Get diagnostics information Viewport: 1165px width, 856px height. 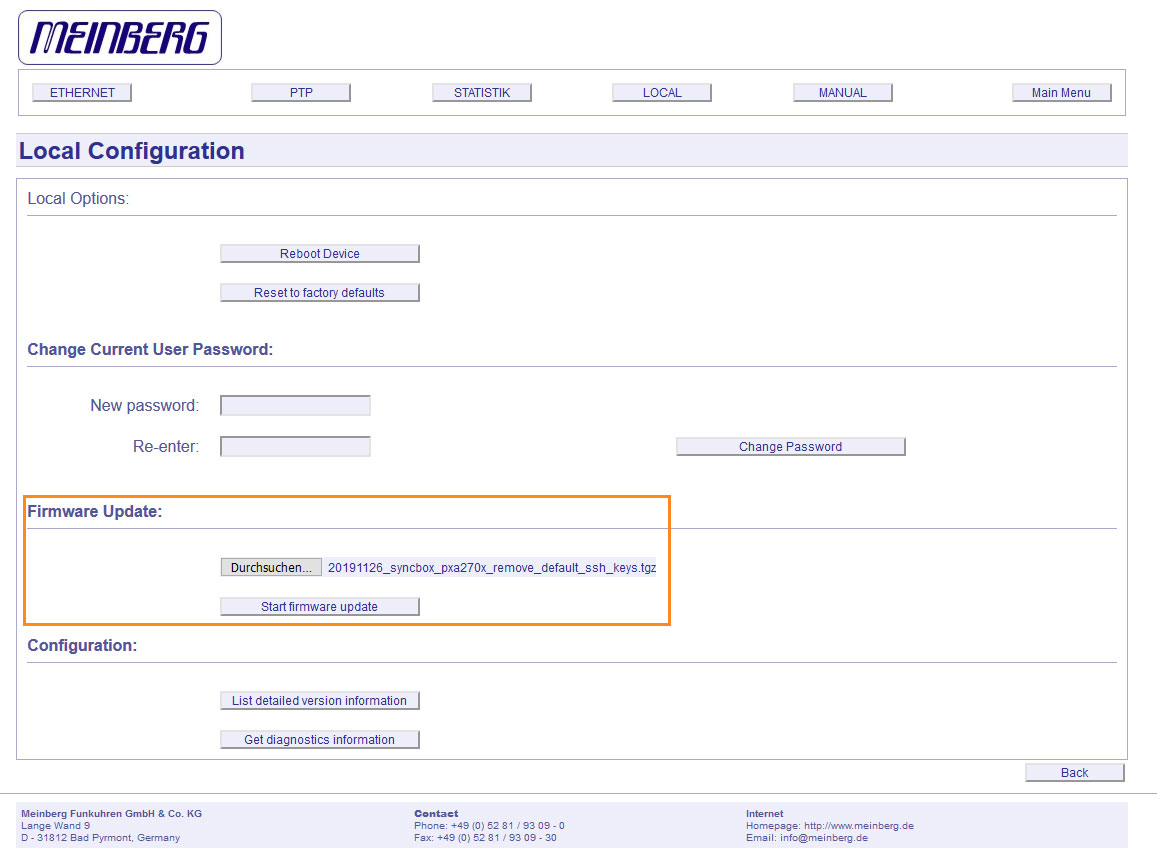319,740
